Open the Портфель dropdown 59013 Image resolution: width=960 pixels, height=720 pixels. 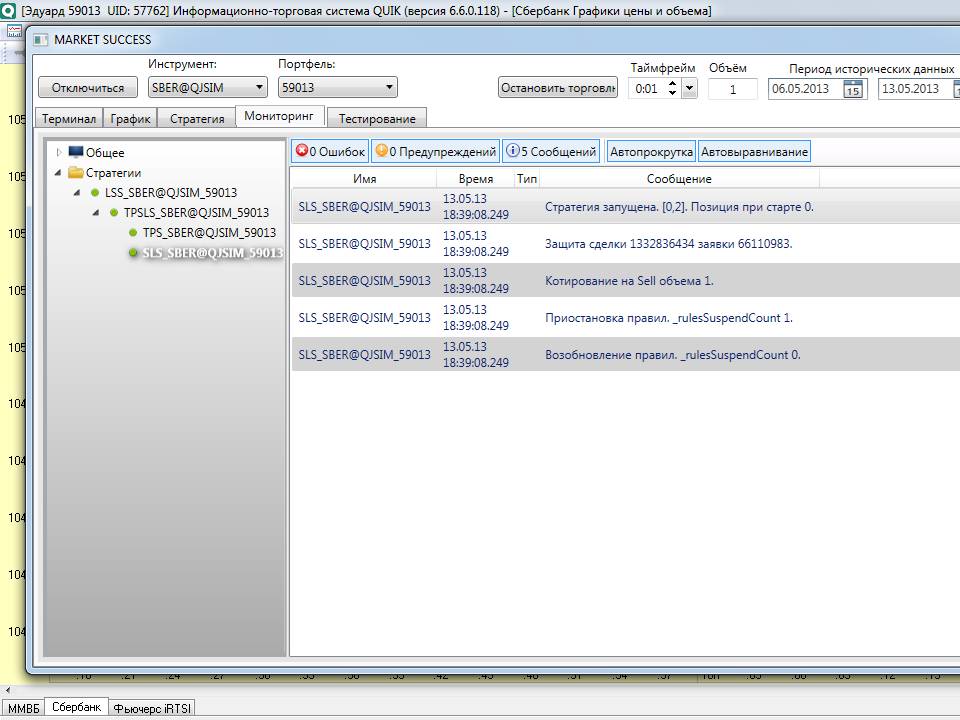[x=337, y=88]
